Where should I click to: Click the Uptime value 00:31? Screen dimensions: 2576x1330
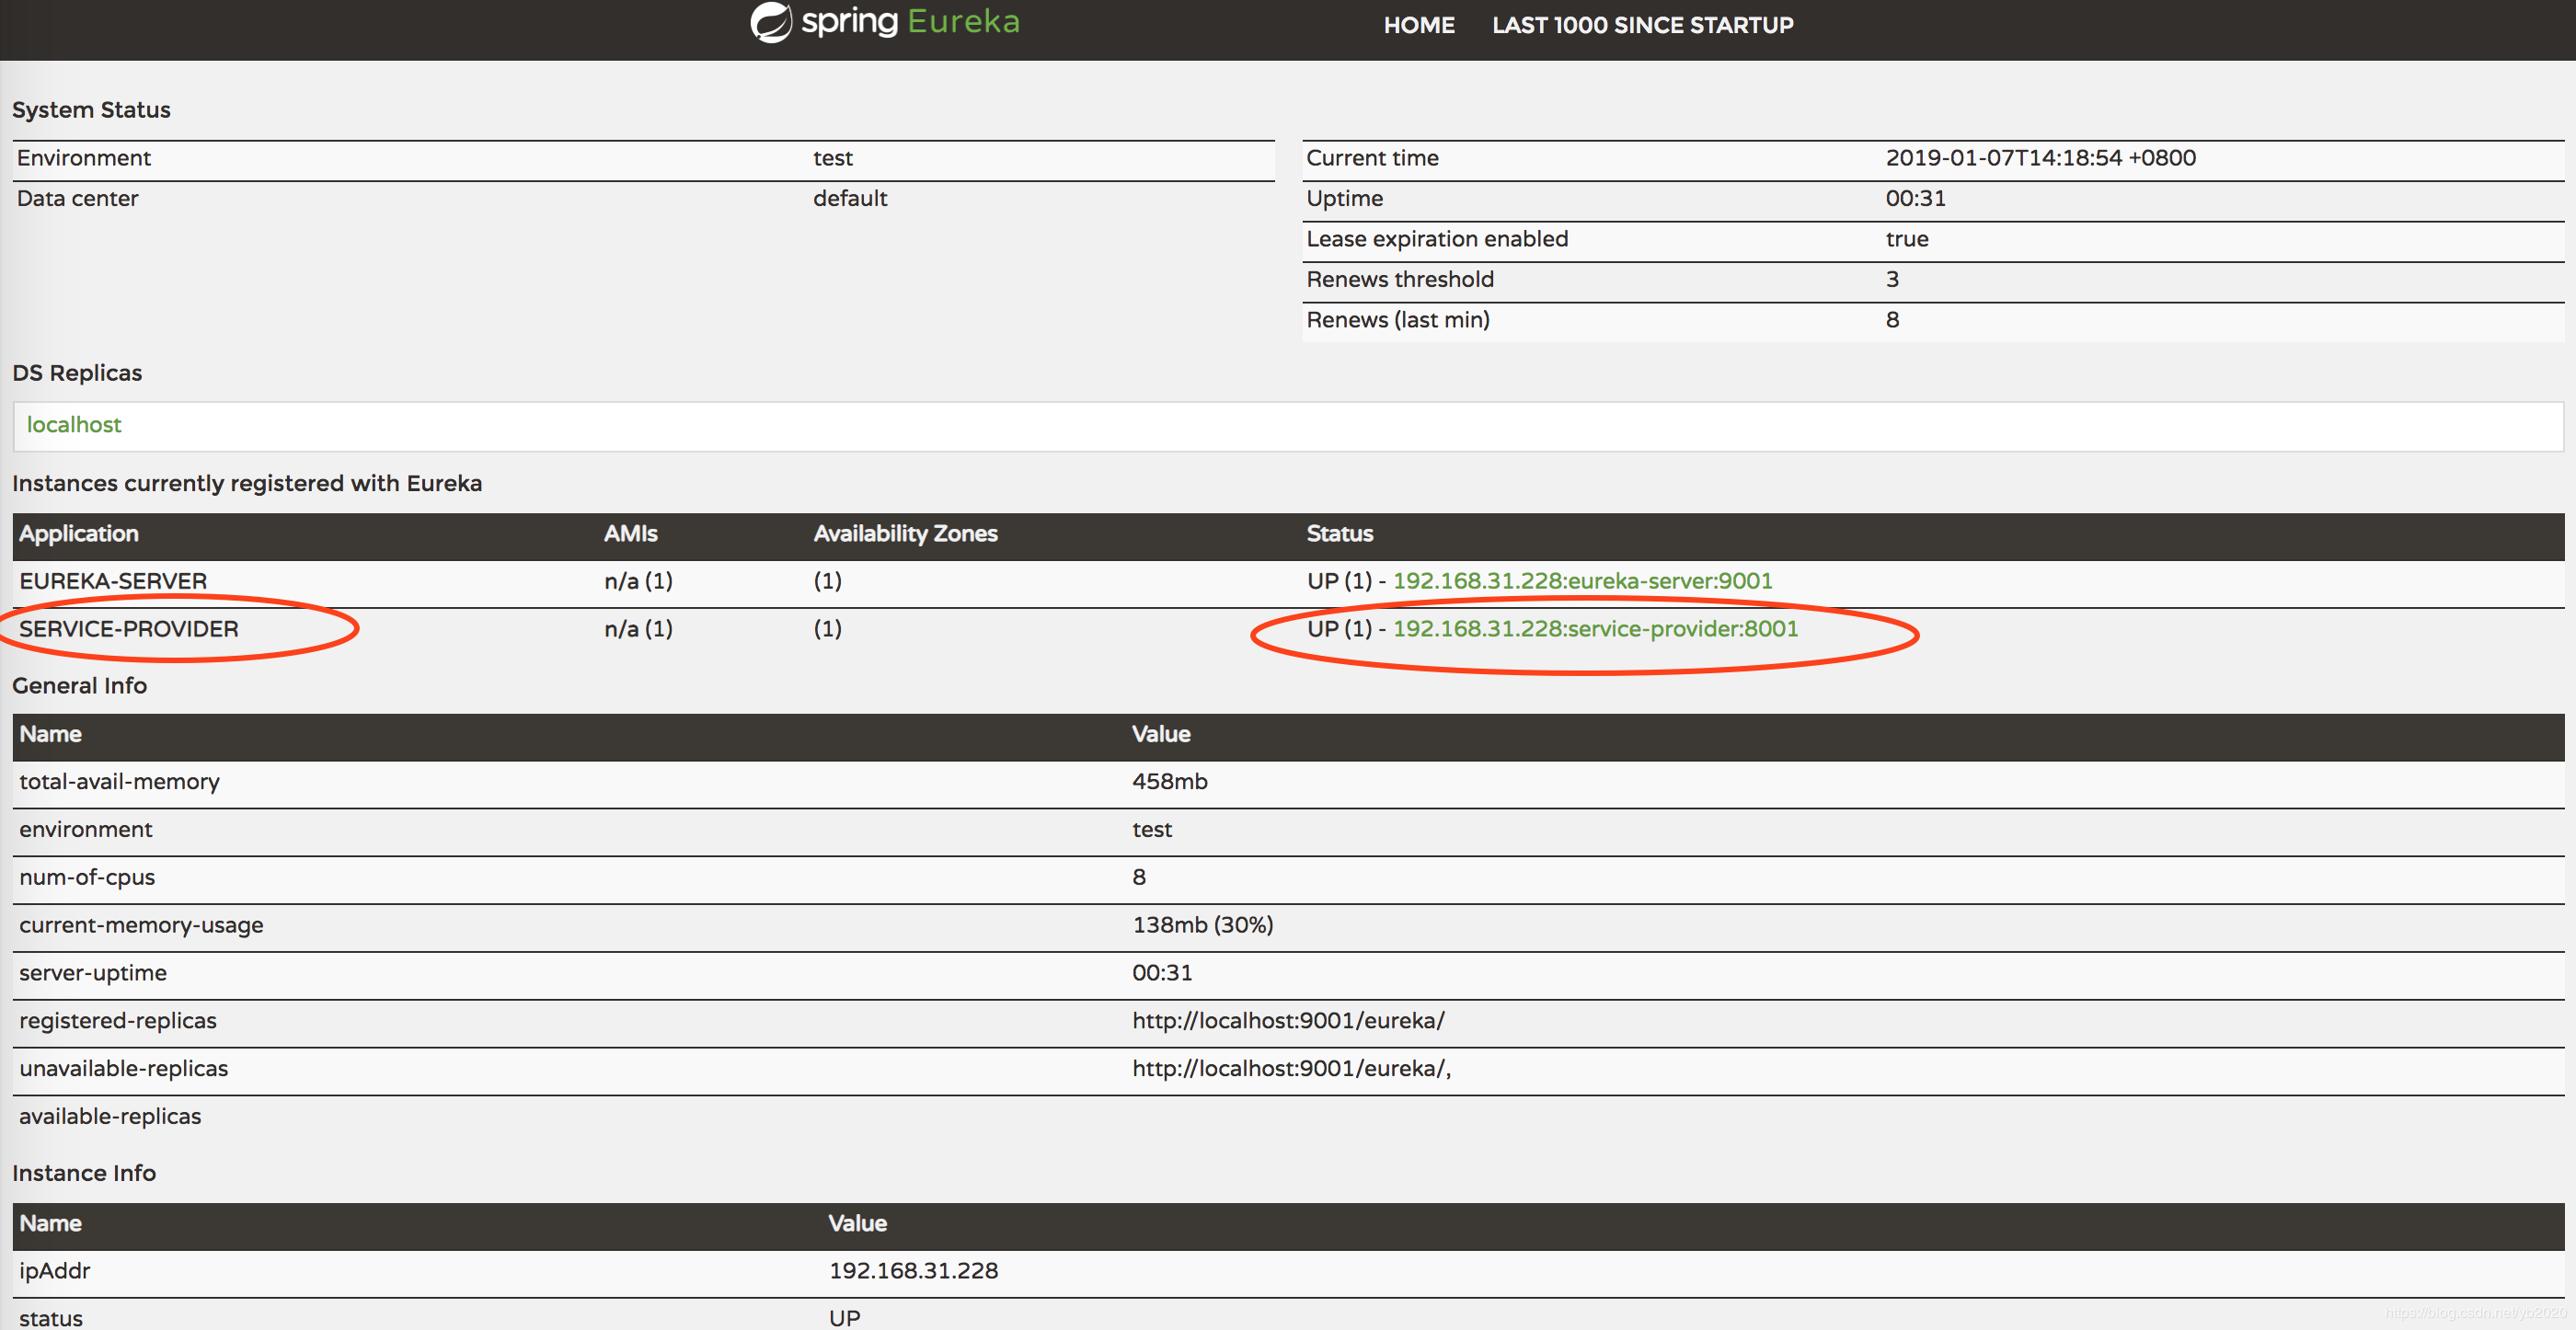coord(1915,198)
